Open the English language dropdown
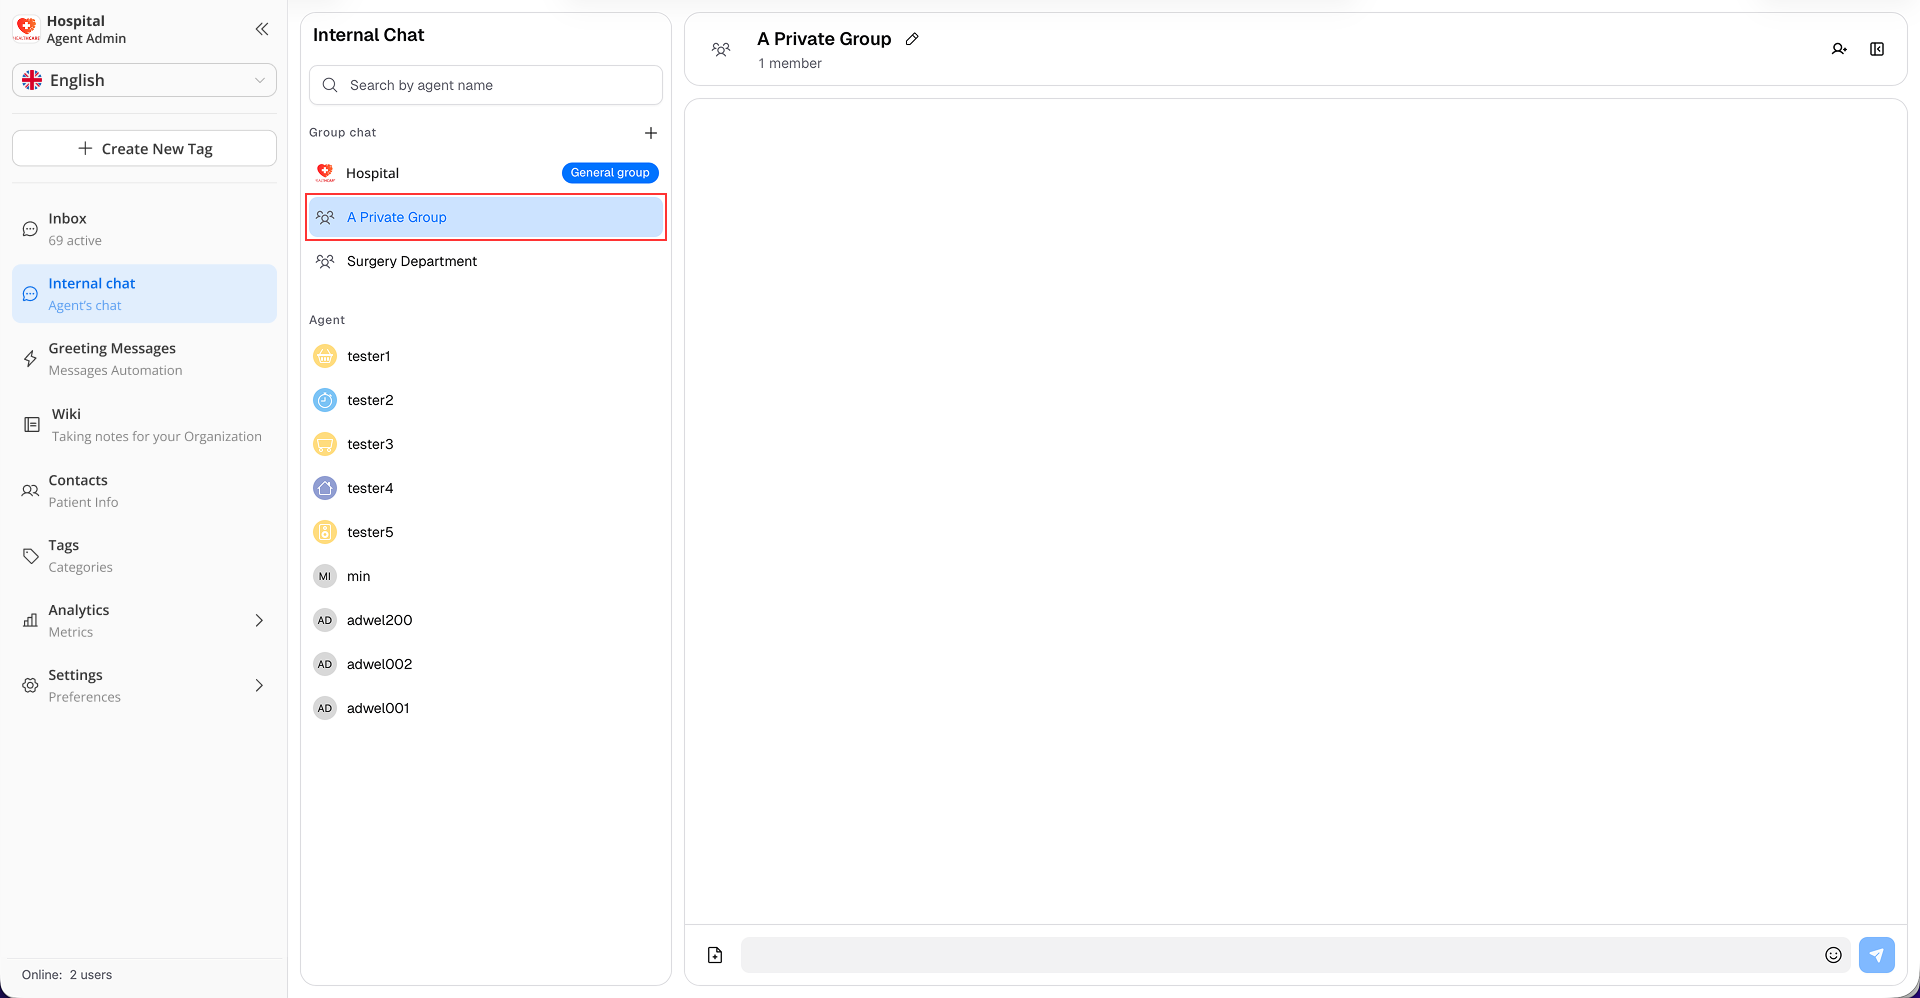The image size is (1920, 998). [x=145, y=80]
